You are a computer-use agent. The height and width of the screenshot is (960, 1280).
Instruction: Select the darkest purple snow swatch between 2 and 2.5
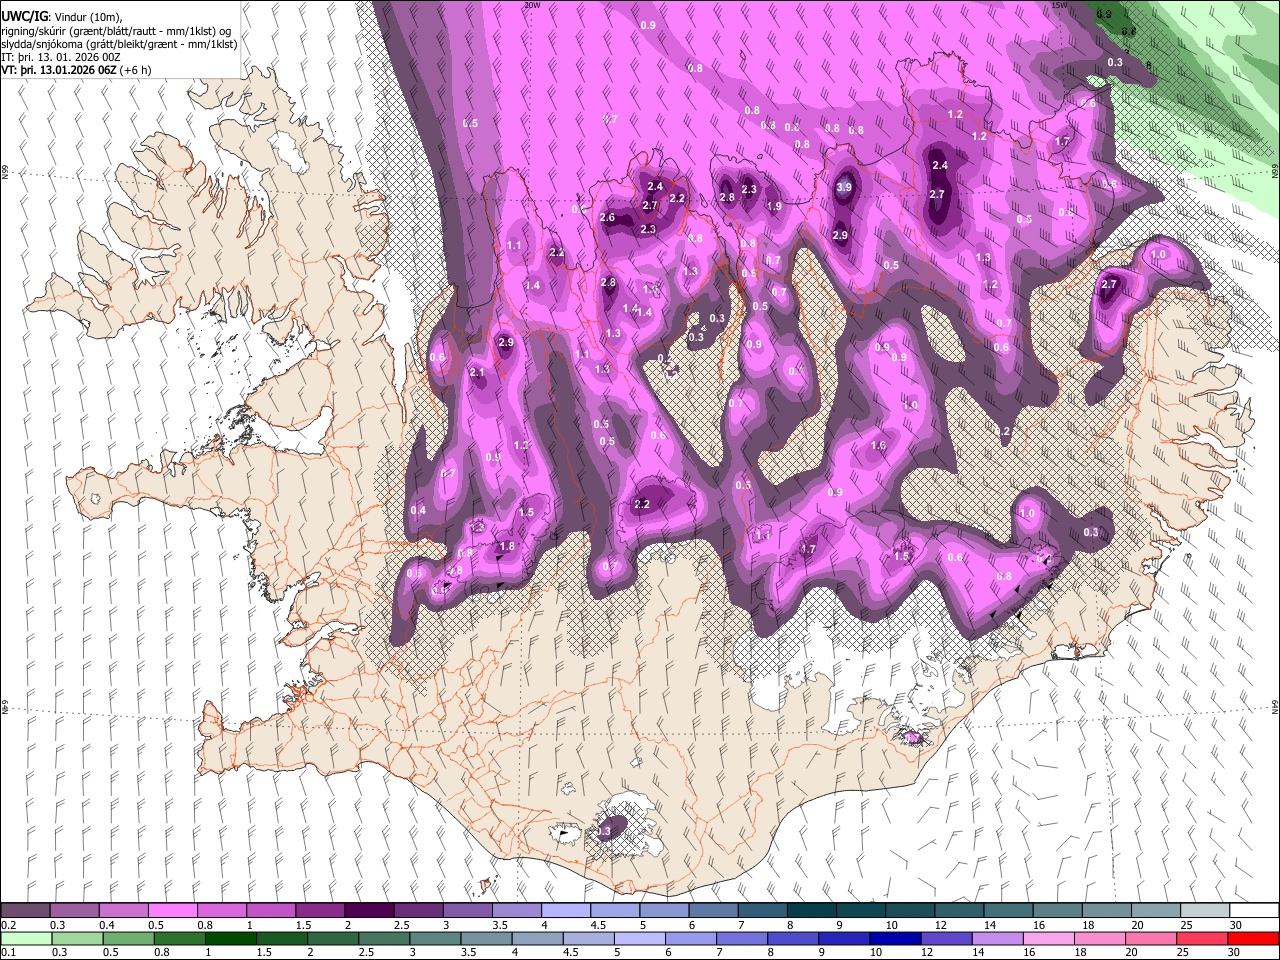click(369, 910)
